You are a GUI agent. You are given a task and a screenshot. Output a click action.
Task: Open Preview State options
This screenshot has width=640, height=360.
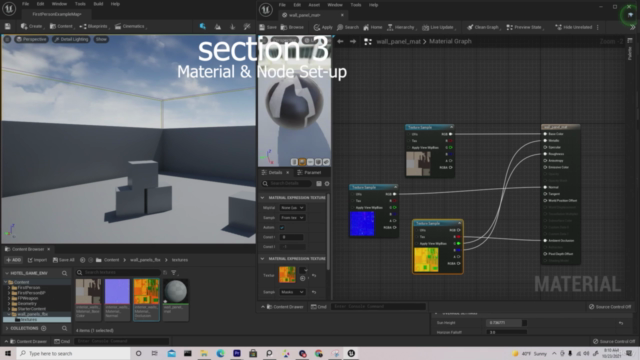point(525,27)
